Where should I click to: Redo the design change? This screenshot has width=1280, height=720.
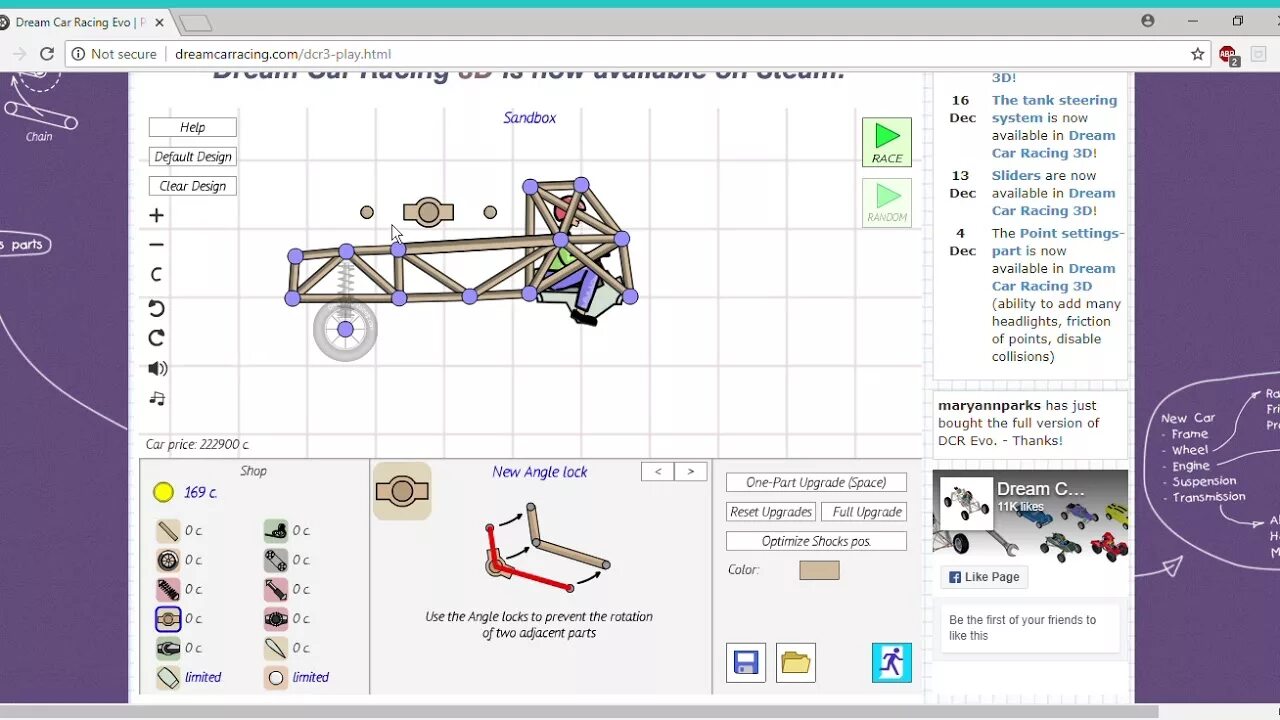click(x=156, y=338)
